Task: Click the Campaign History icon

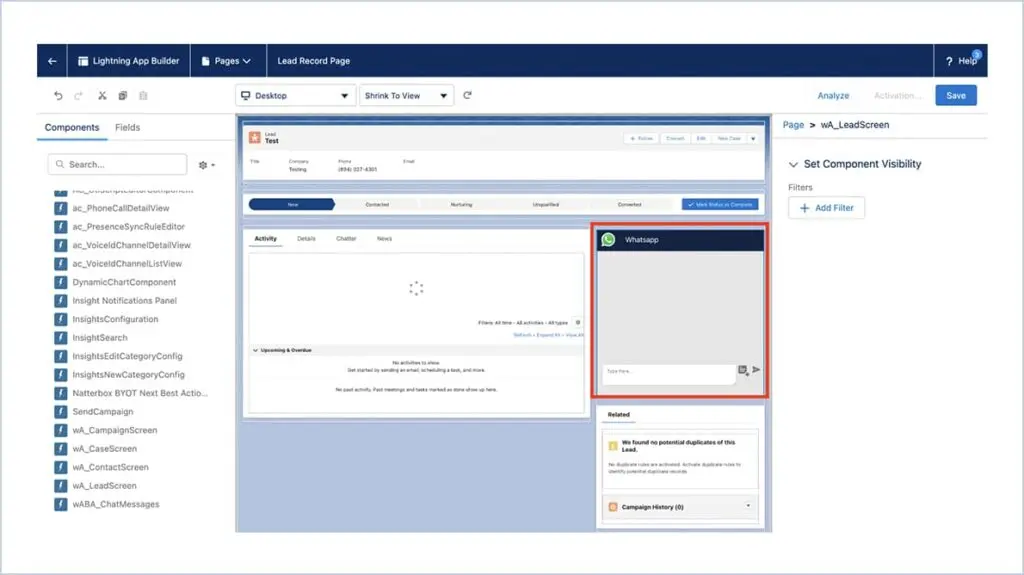Action: pyautogui.click(x=613, y=507)
